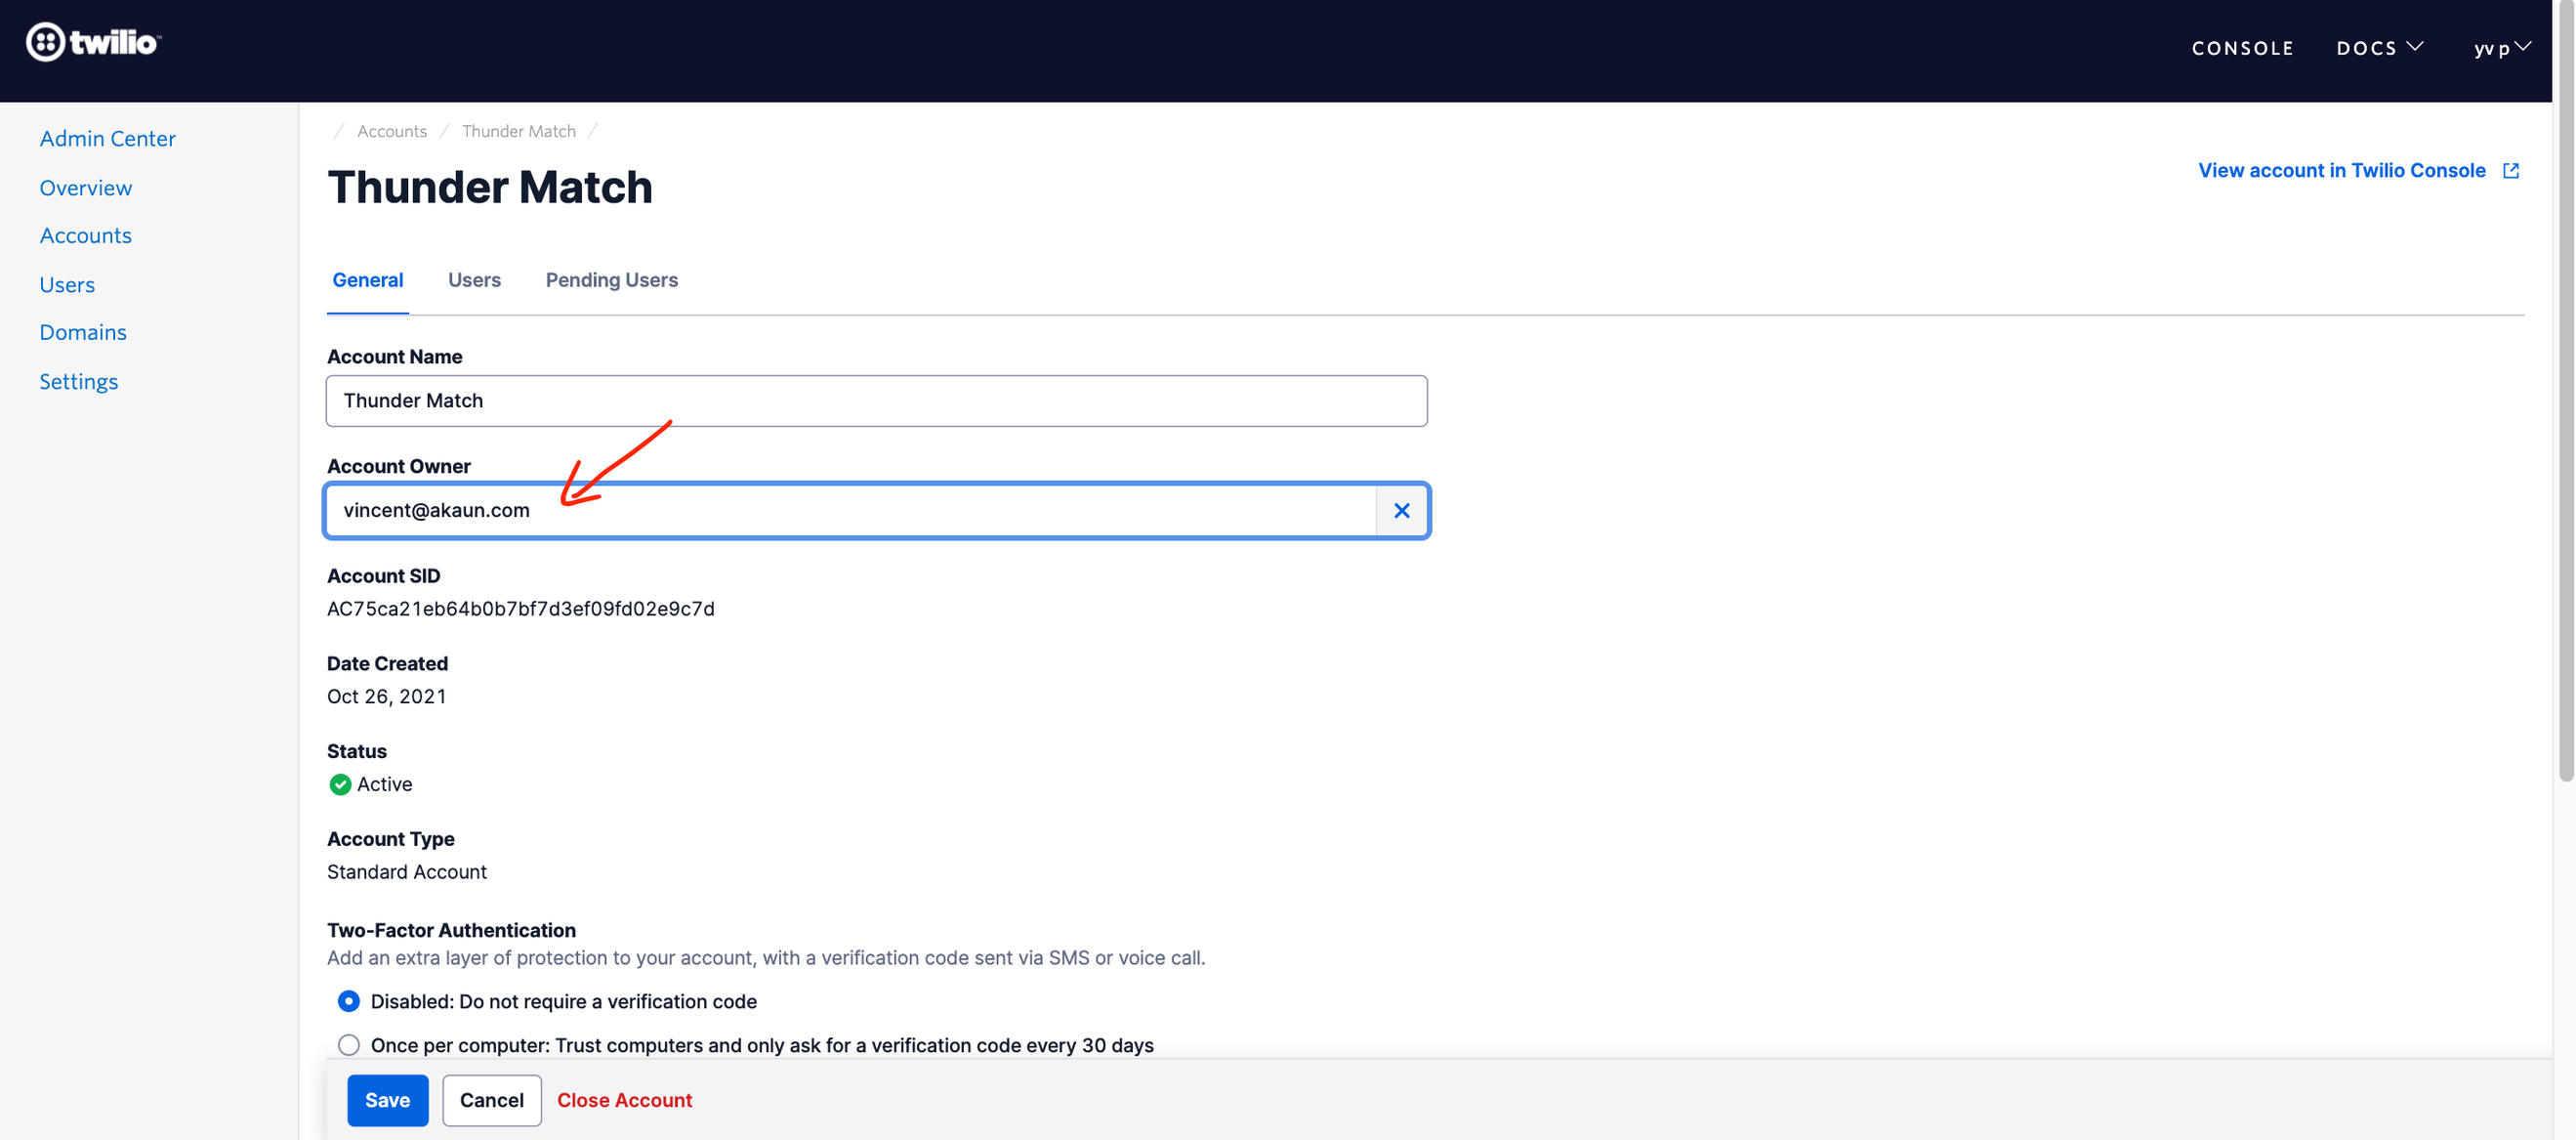Open the Pending Users tab
The height and width of the screenshot is (1140, 2576).
611,280
